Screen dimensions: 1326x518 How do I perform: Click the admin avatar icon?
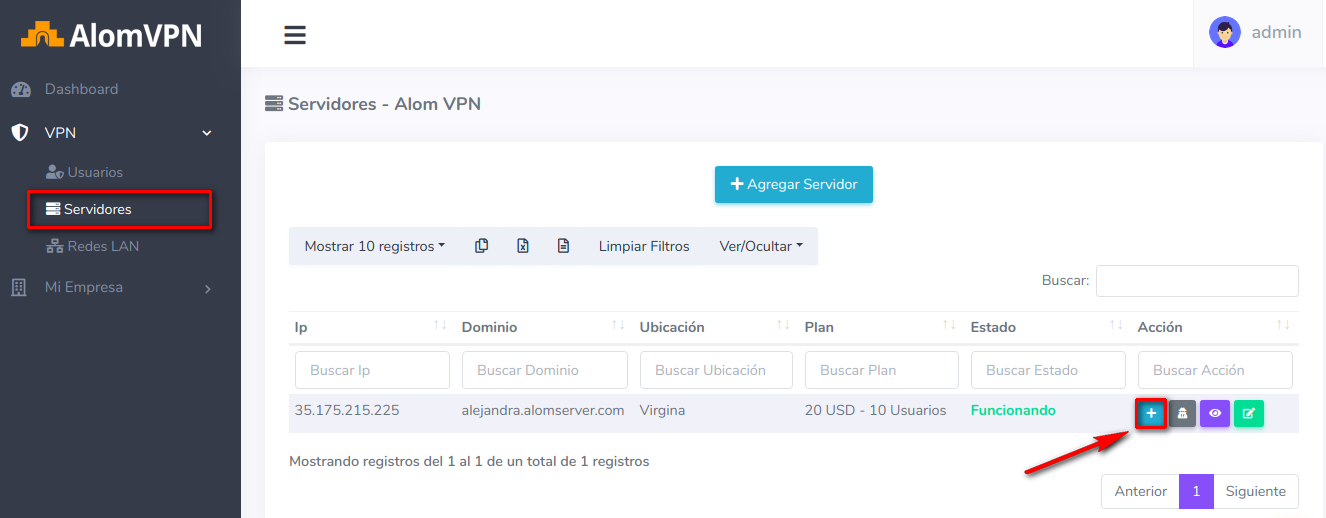1224,33
